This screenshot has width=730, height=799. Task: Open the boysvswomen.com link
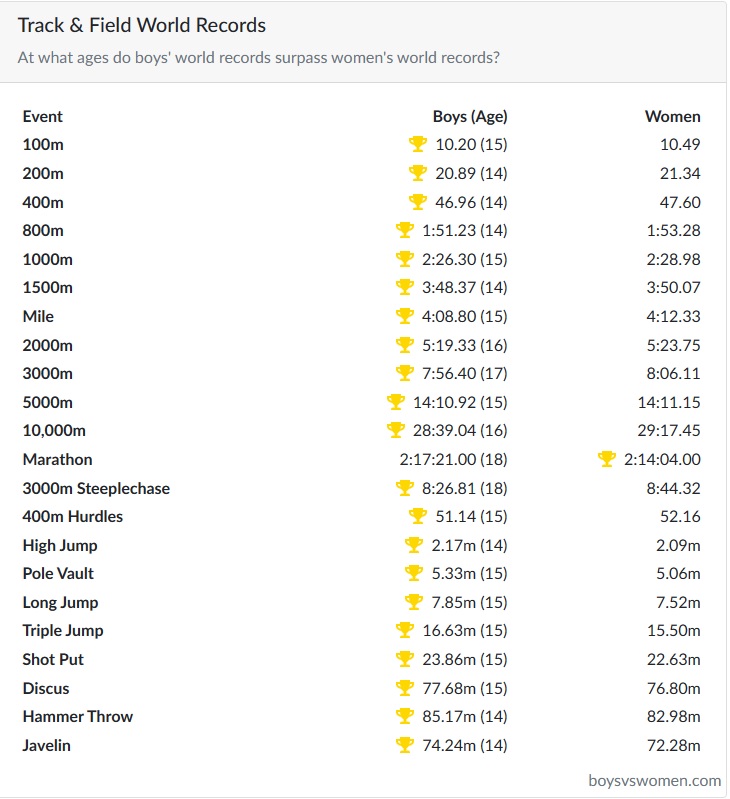[x=655, y=780]
